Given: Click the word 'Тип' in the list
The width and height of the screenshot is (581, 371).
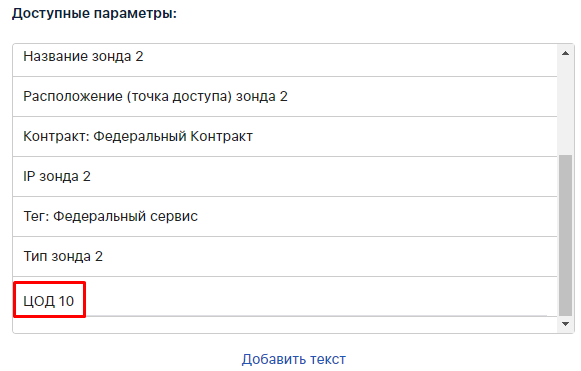Looking at the screenshot, I should [x=35, y=256].
